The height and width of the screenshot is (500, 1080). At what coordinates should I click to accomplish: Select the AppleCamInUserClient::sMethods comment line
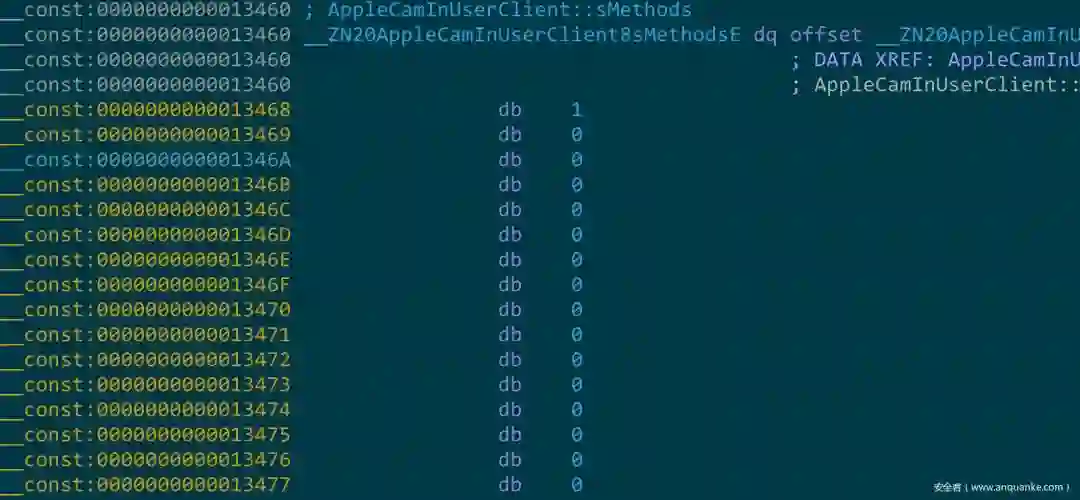(509, 10)
